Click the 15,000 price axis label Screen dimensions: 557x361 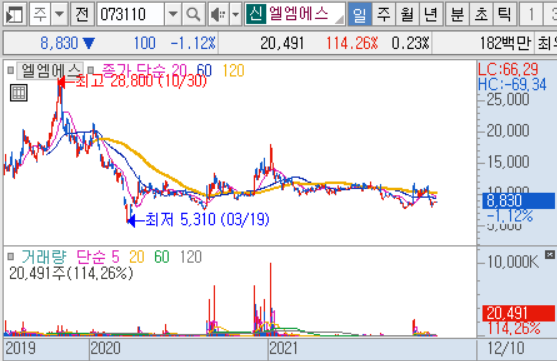pos(508,162)
